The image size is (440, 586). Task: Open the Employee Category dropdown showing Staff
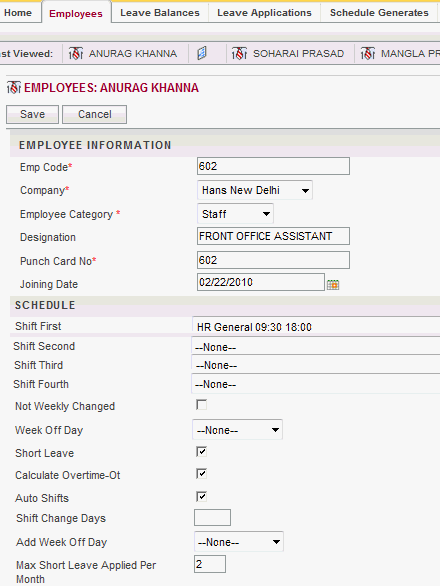point(235,214)
